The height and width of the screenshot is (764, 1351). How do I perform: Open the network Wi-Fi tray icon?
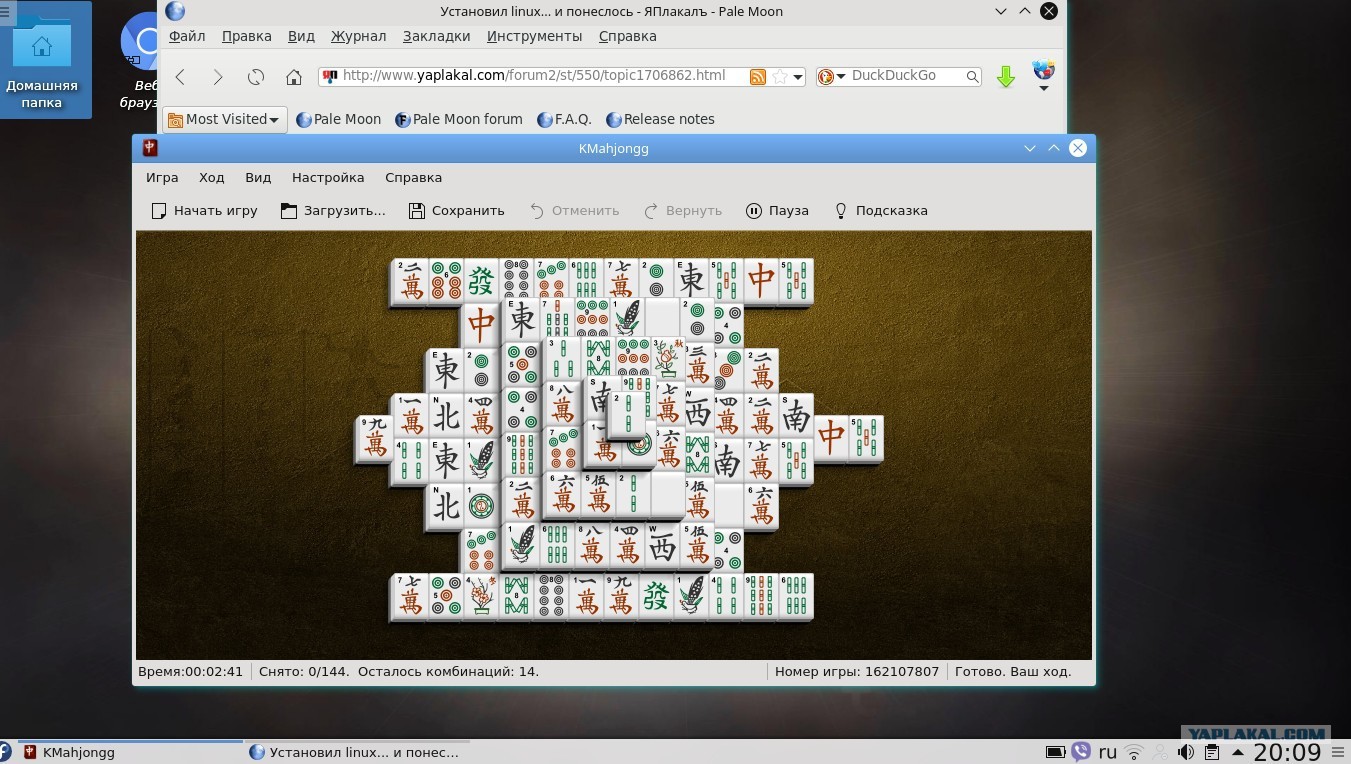(1134, 752)
